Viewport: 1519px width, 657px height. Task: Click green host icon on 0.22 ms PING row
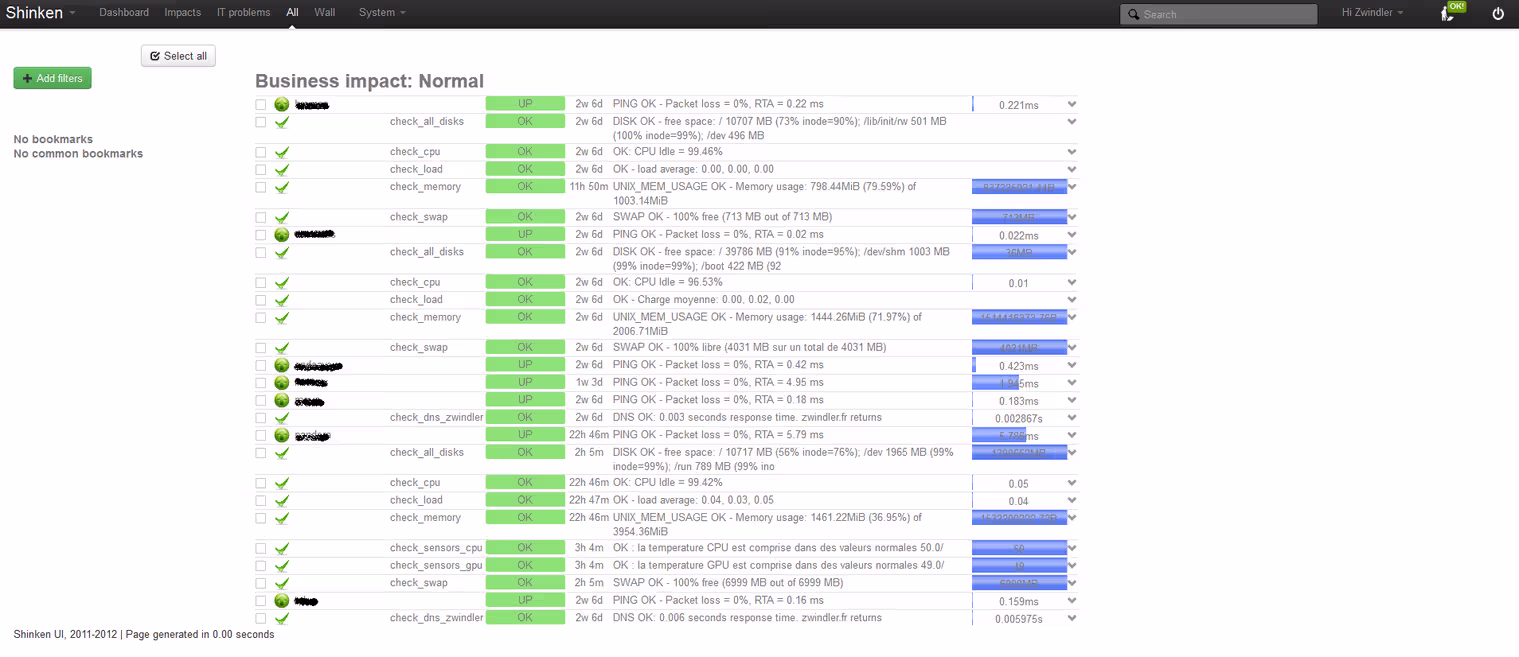tap(282, 105)
